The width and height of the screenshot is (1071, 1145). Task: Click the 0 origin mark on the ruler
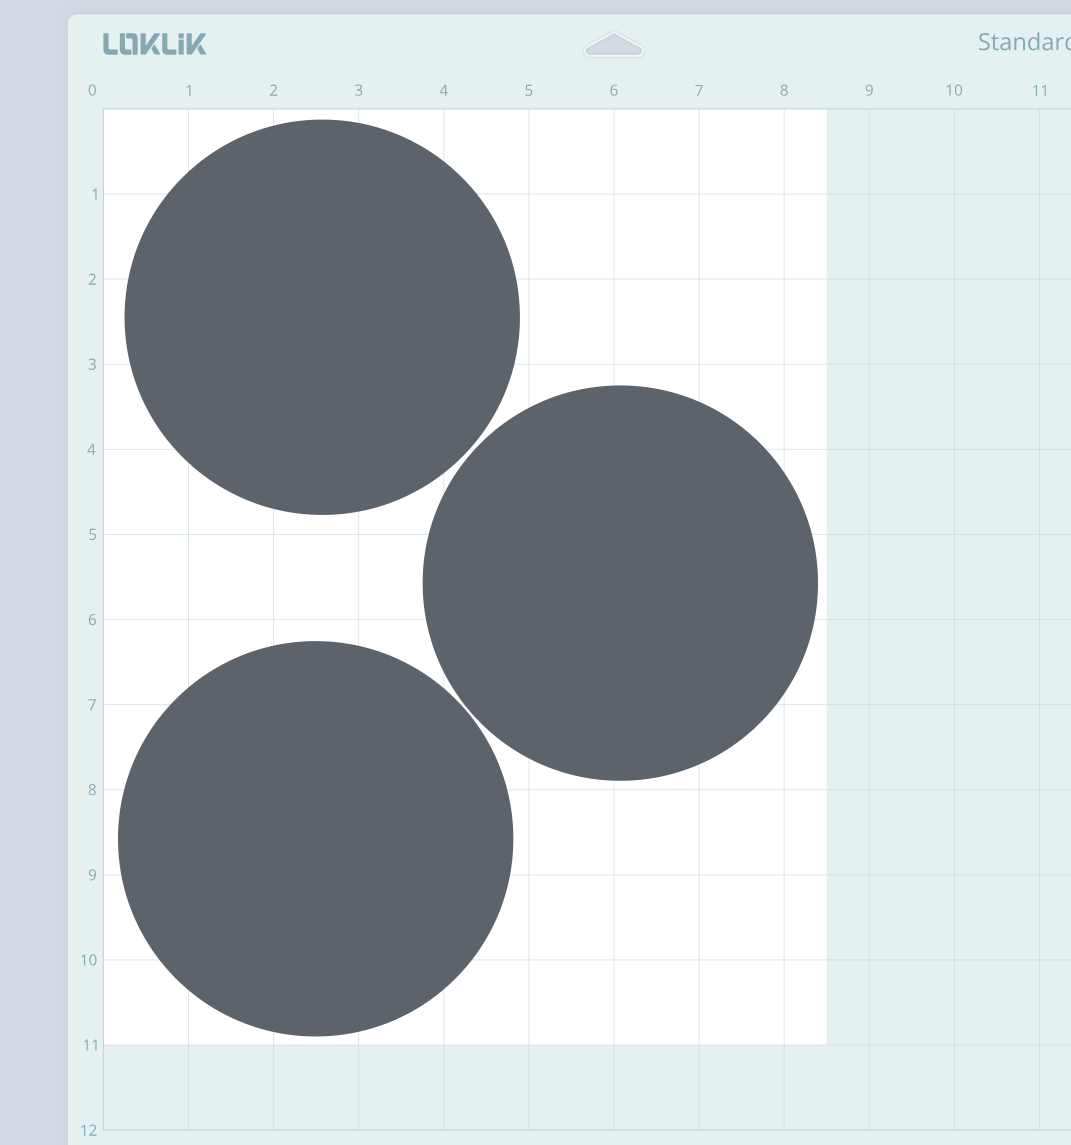pyautogui.click(x=93, y=91)
